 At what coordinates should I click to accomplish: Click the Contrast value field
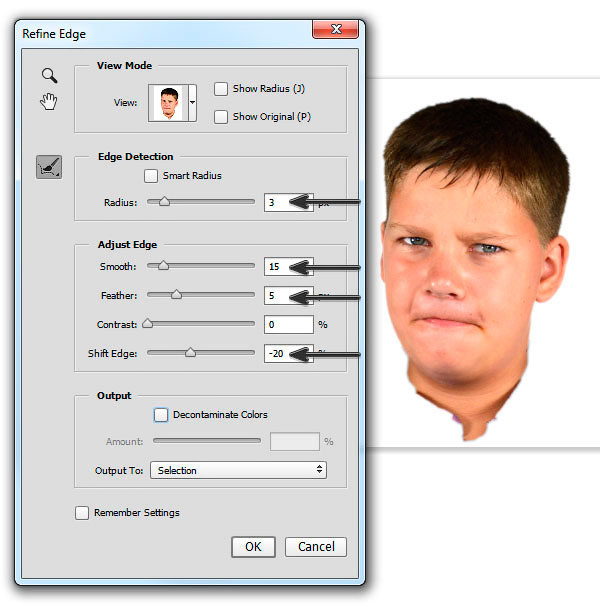[x=289, y=325]
